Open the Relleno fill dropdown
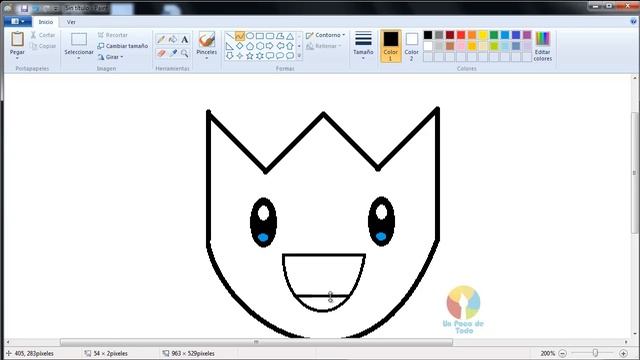640x360 pixels. coord(323,46)
